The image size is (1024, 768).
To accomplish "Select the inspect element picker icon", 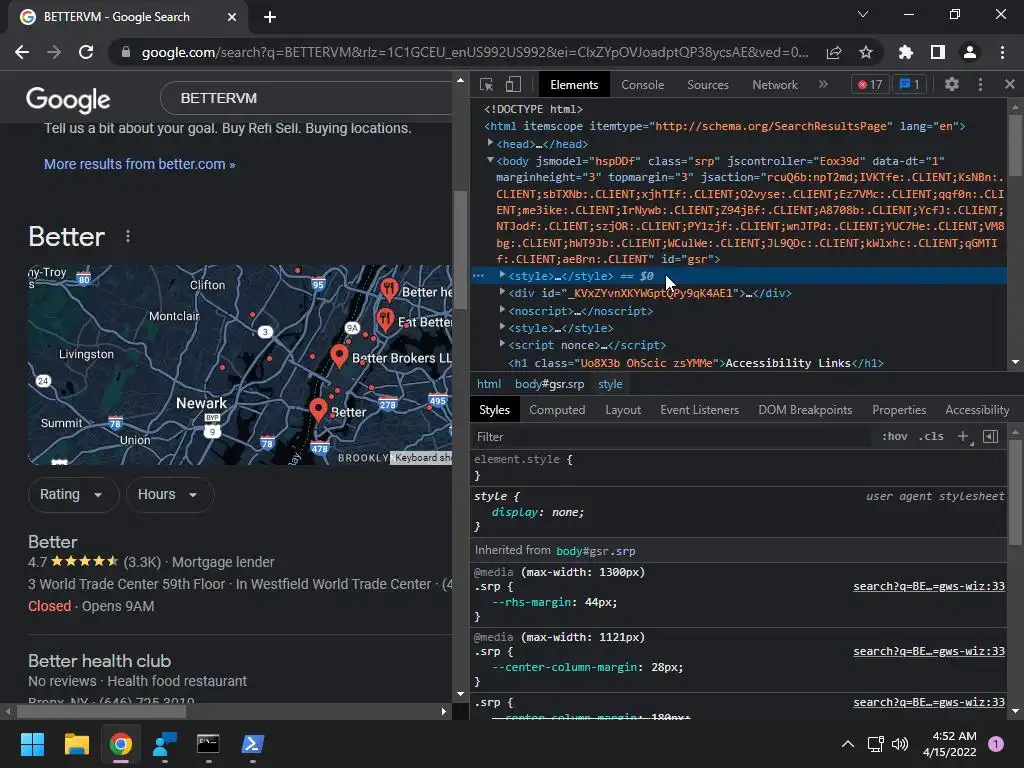I will pyautogui.click(x=486, y=84).
